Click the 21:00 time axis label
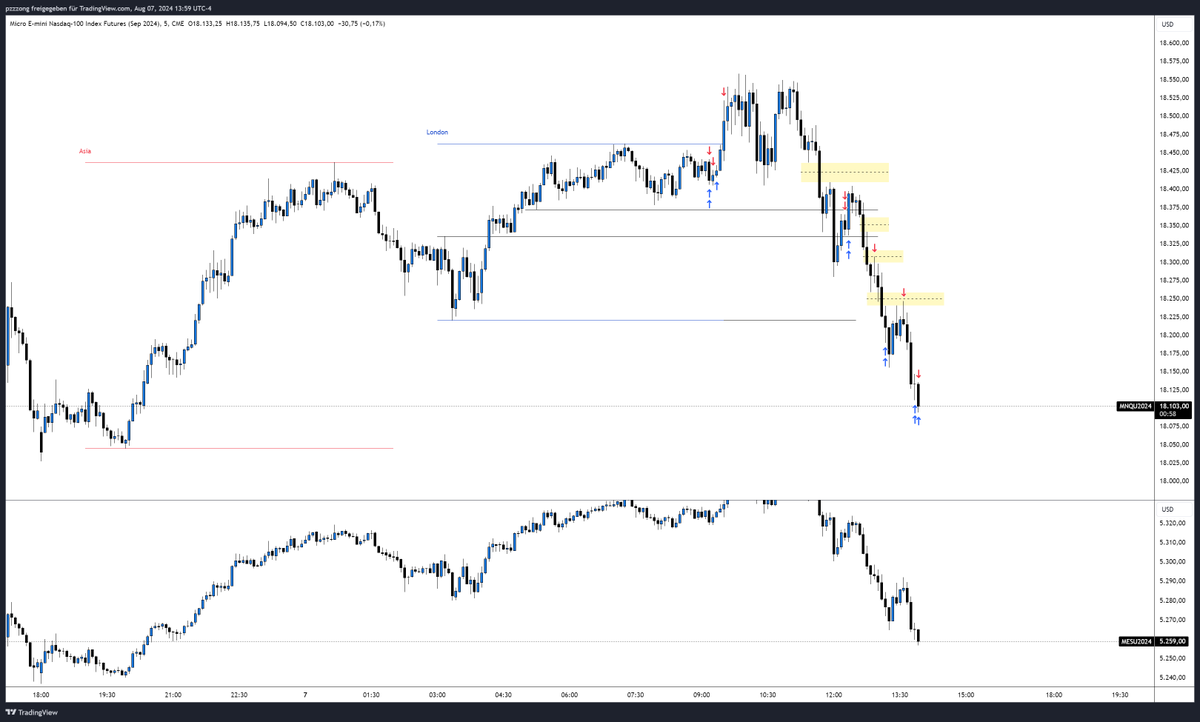The width and height of the screenshot is (1200, 722). [172, 694]
